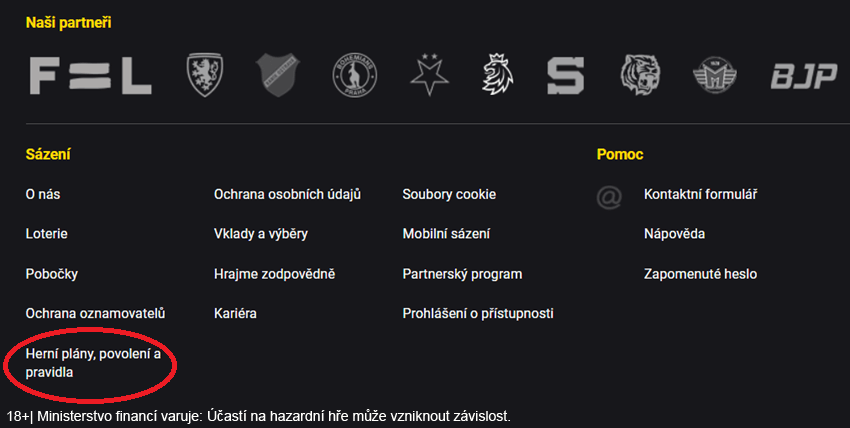Click the @ contact icon
The image size is (850, 428).
click(609, 197)
